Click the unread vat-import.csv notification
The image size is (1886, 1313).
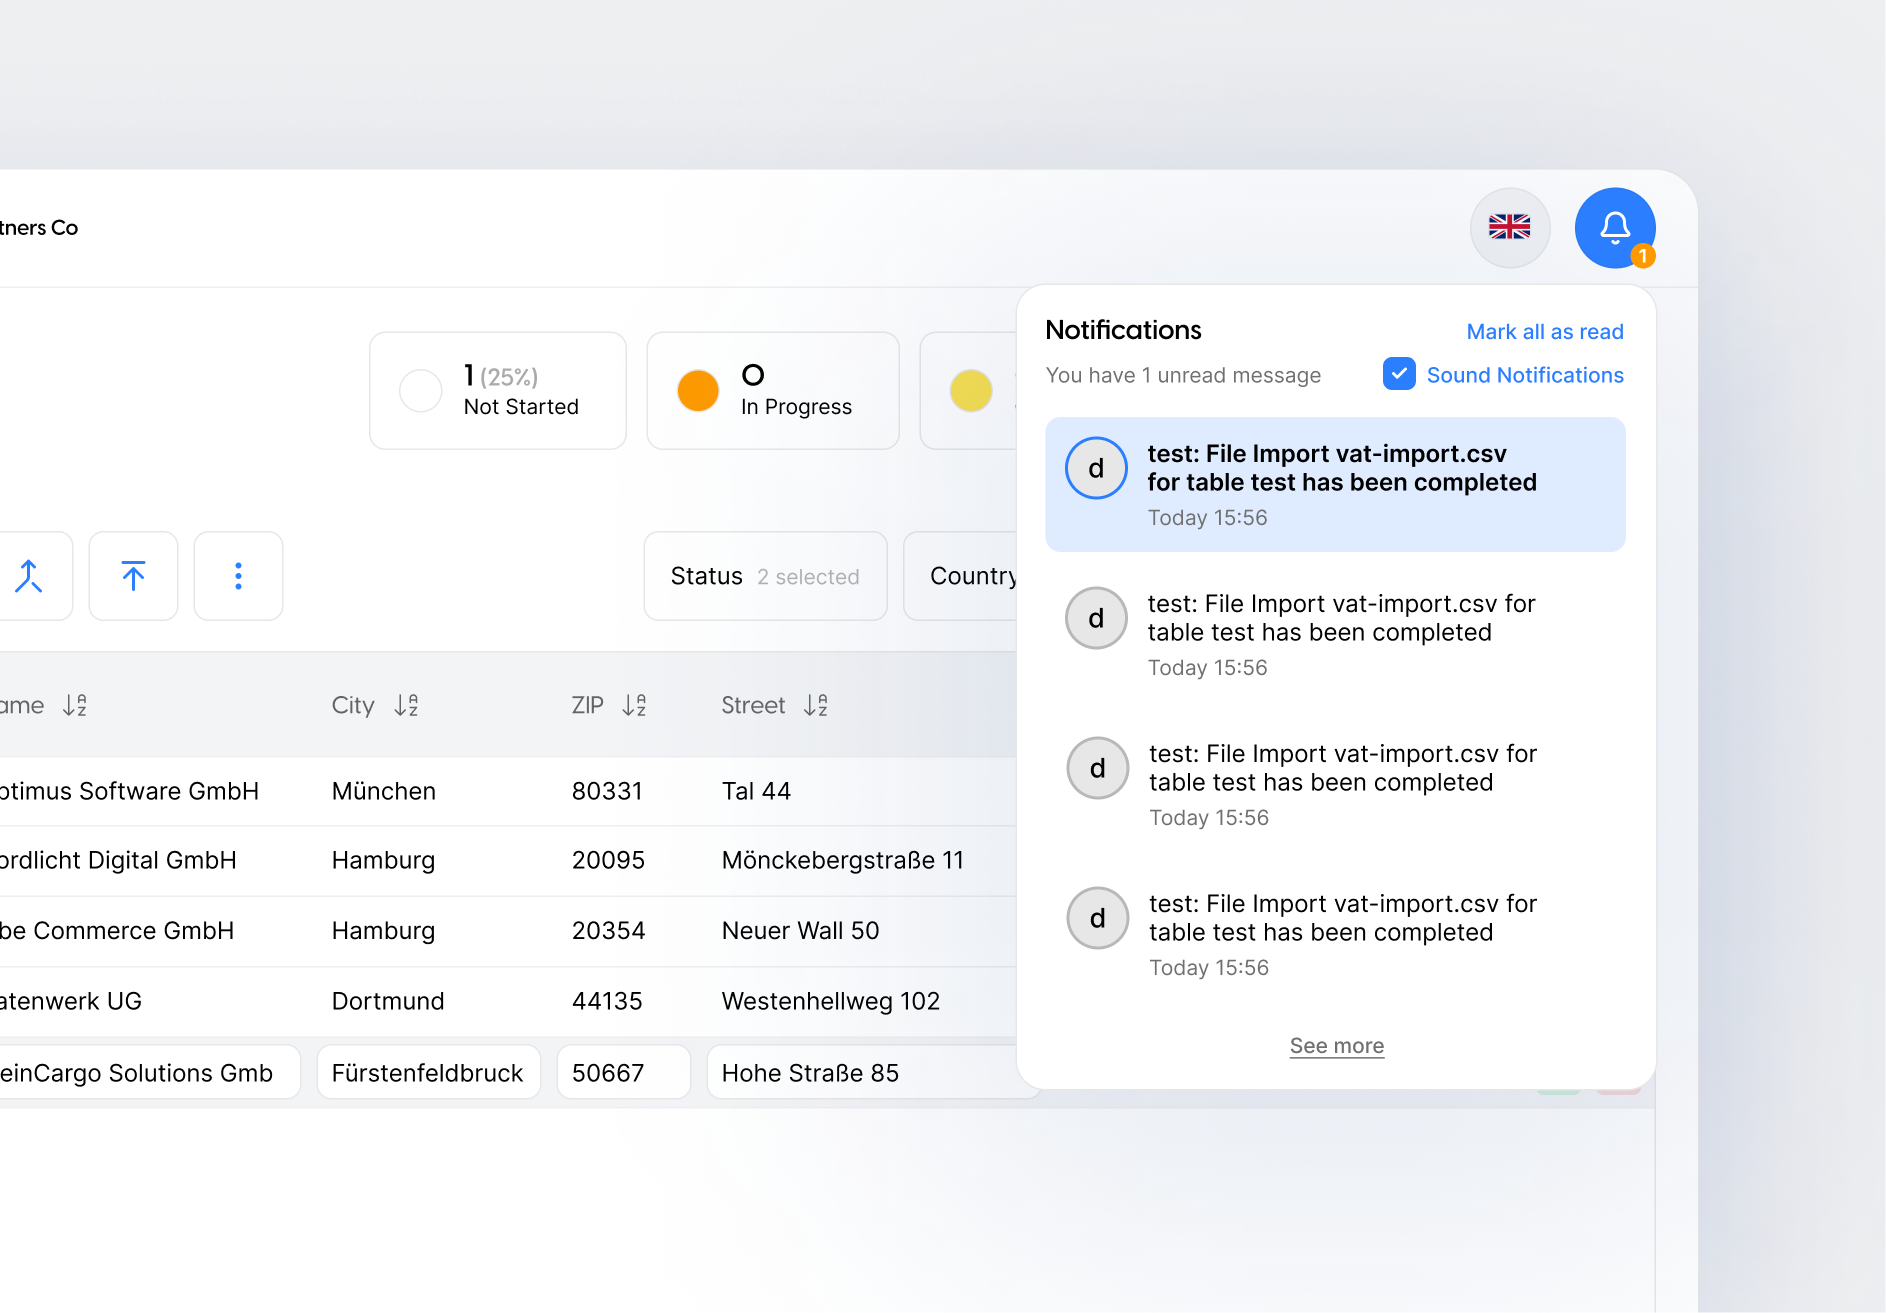(1334, 484)
